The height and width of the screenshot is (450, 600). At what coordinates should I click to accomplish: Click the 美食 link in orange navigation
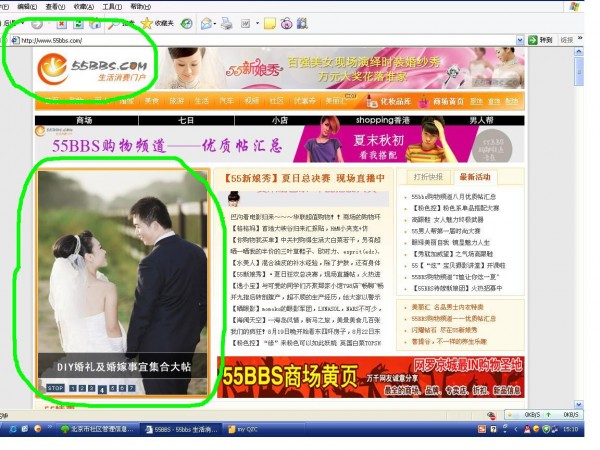coord(152,101)
